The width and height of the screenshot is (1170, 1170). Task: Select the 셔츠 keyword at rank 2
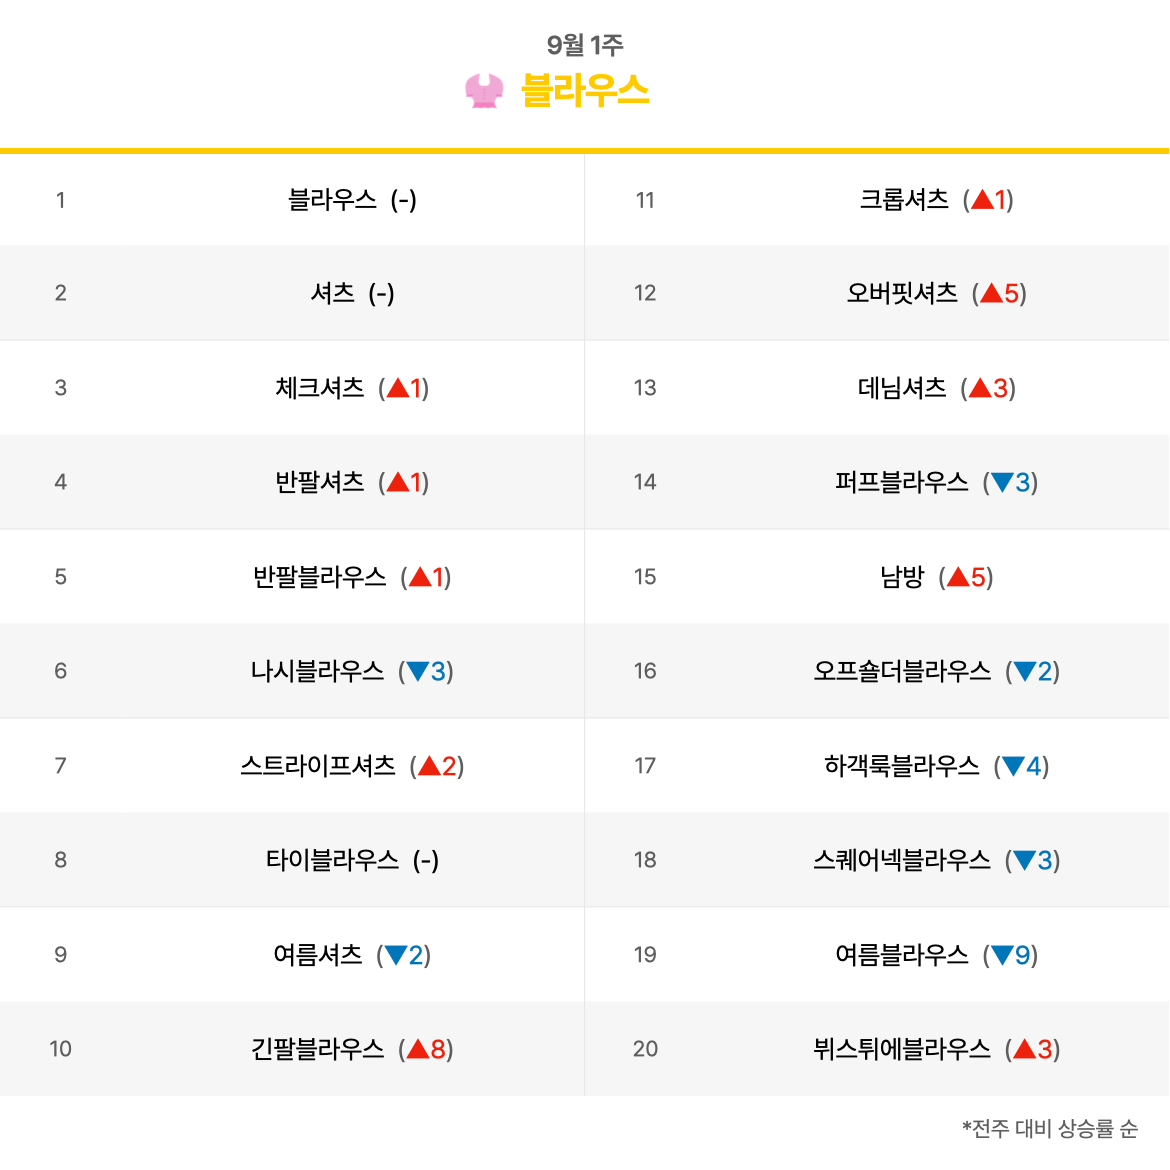tap(333, 293)
